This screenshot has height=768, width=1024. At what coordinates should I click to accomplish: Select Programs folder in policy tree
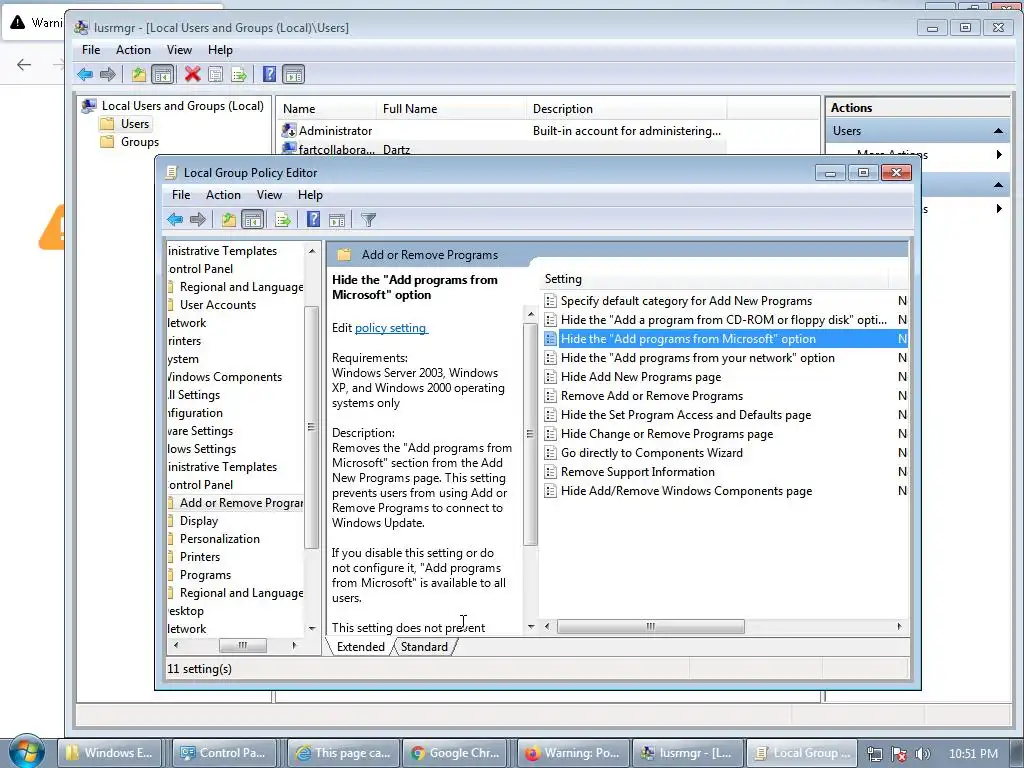205,575
